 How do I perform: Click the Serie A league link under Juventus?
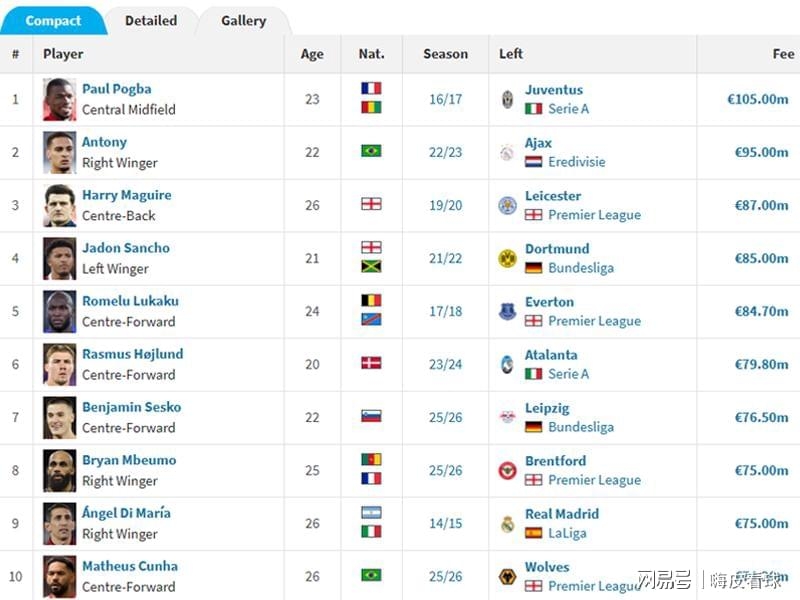568,109
